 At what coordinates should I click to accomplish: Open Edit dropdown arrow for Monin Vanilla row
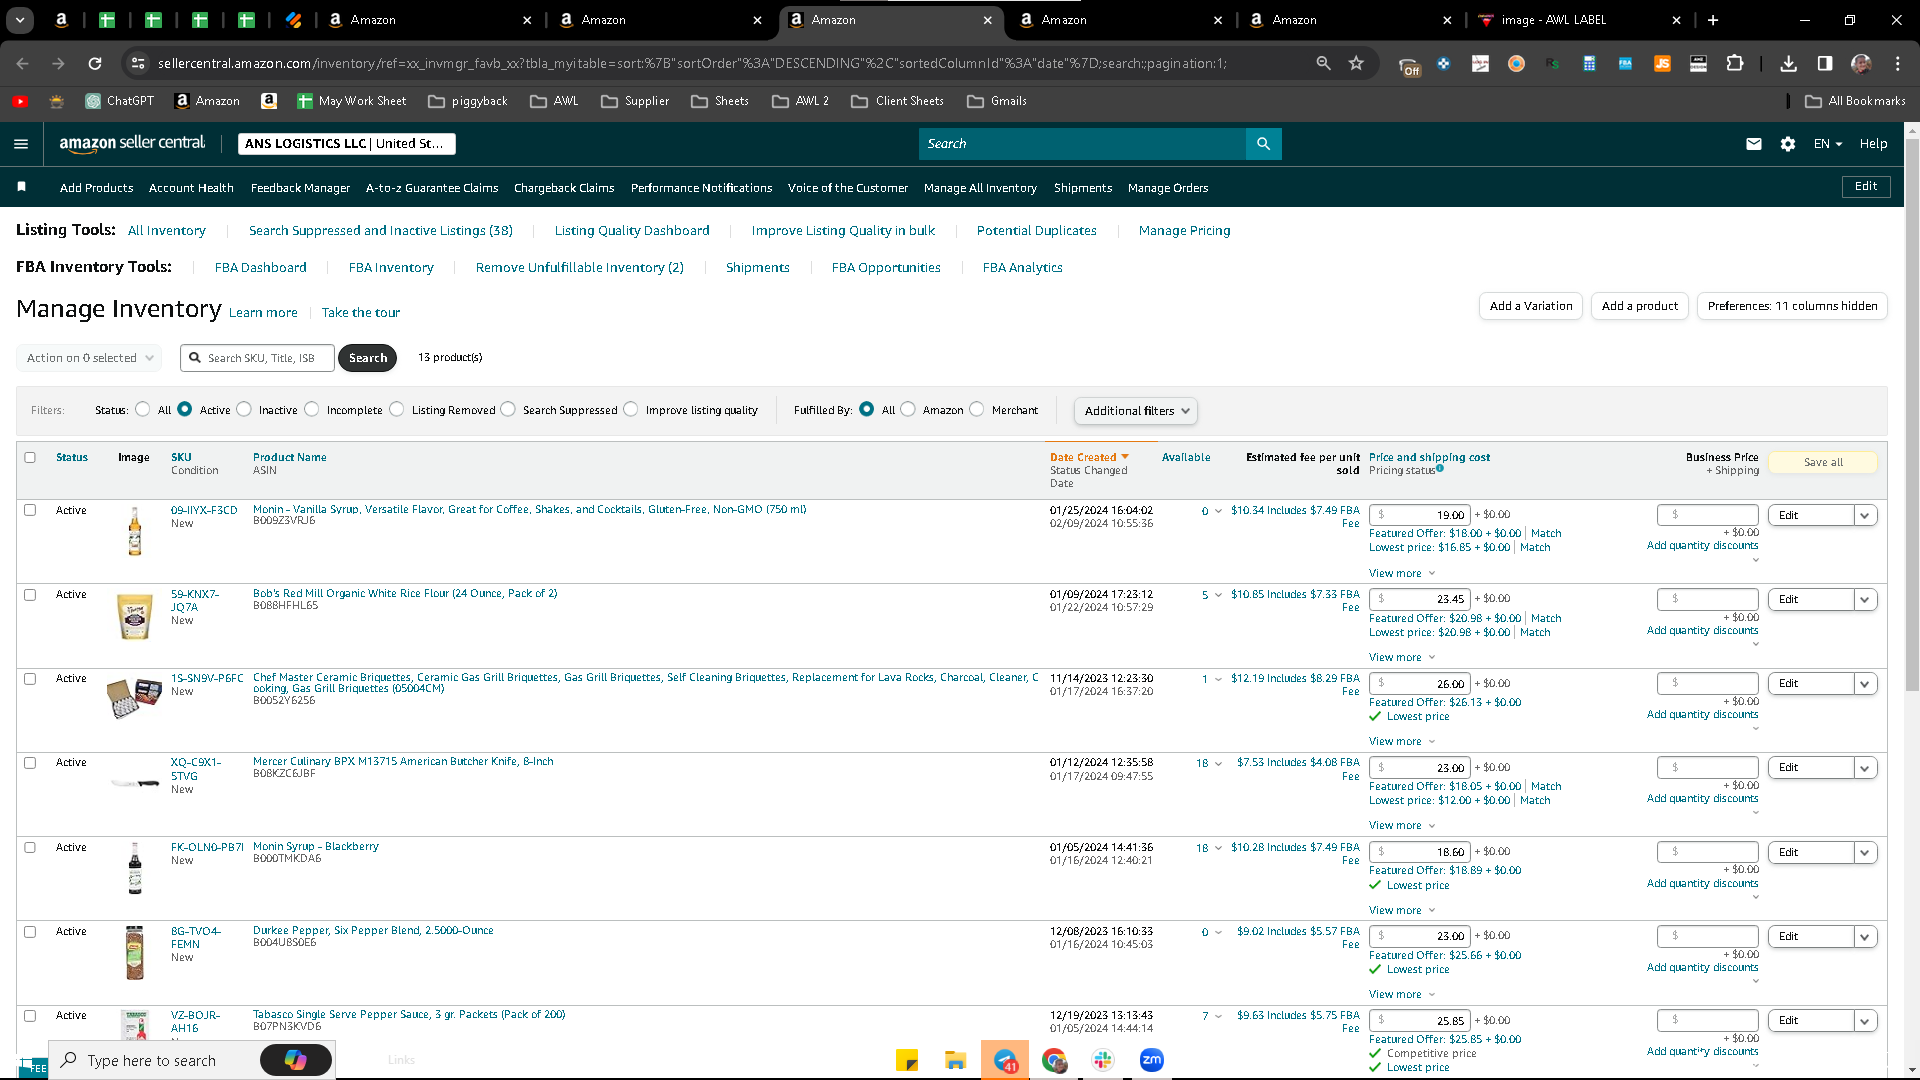(1865, 515)
